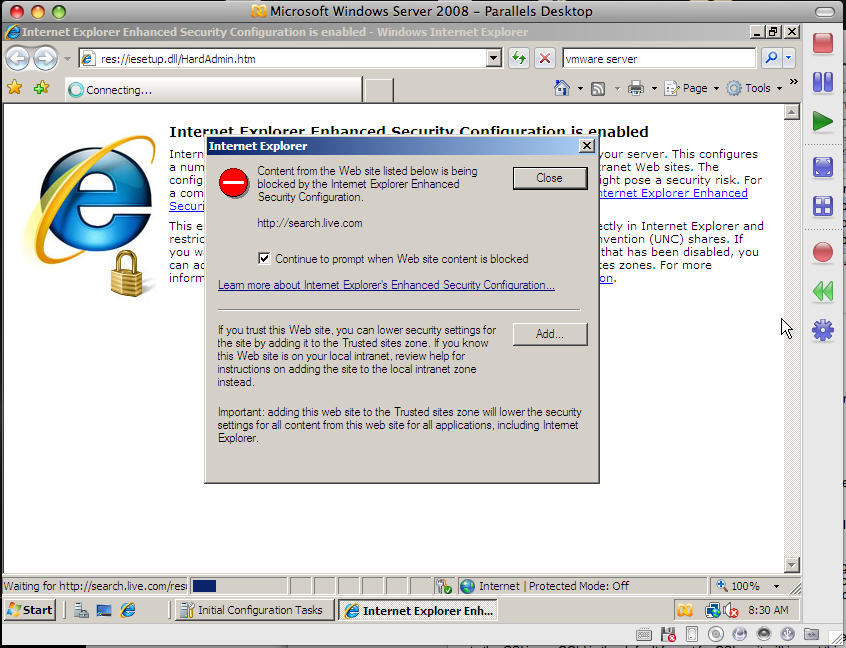Click the Print icon
846x648 pixels.
tap(636, 88)
